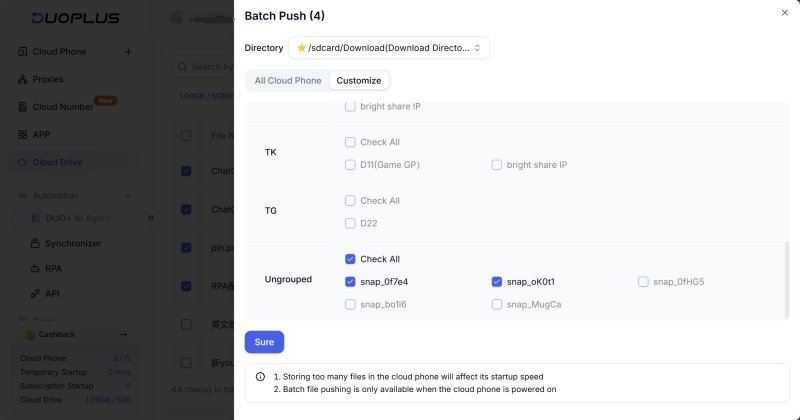Tick the snap_MugCa checkbox
800x420 pixels.
496,304
